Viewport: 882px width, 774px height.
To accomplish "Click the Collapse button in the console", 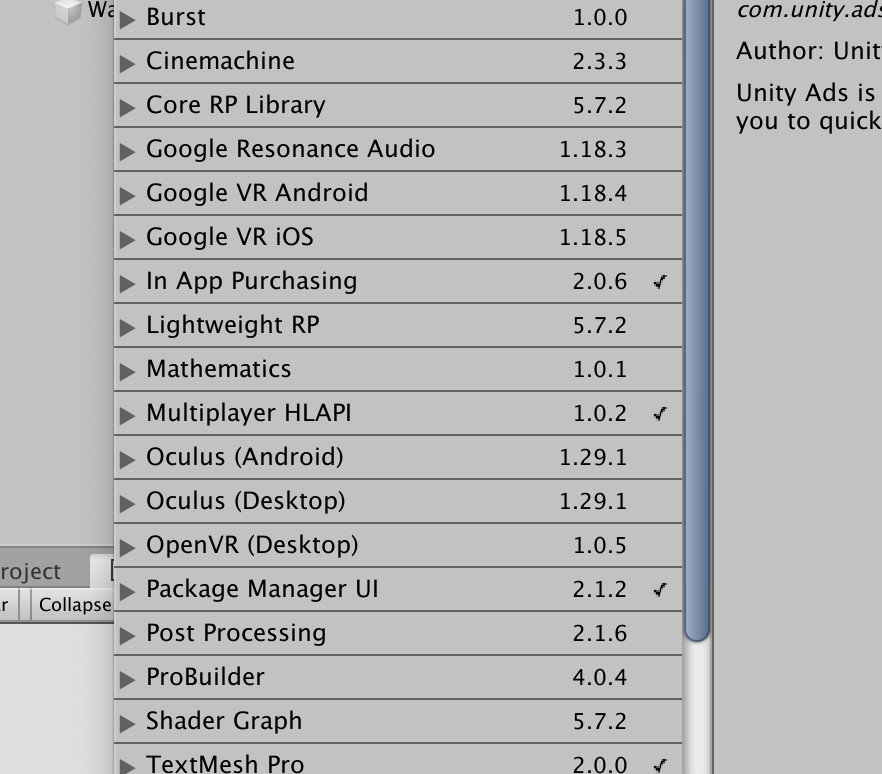I will [73, 605].
